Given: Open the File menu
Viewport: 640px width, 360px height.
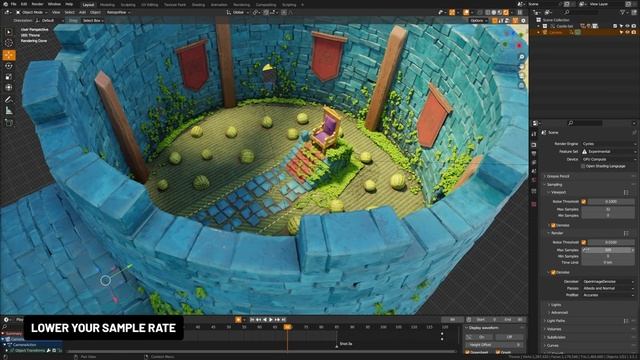Looking at the screenshot, I should [x=13, y=4].
